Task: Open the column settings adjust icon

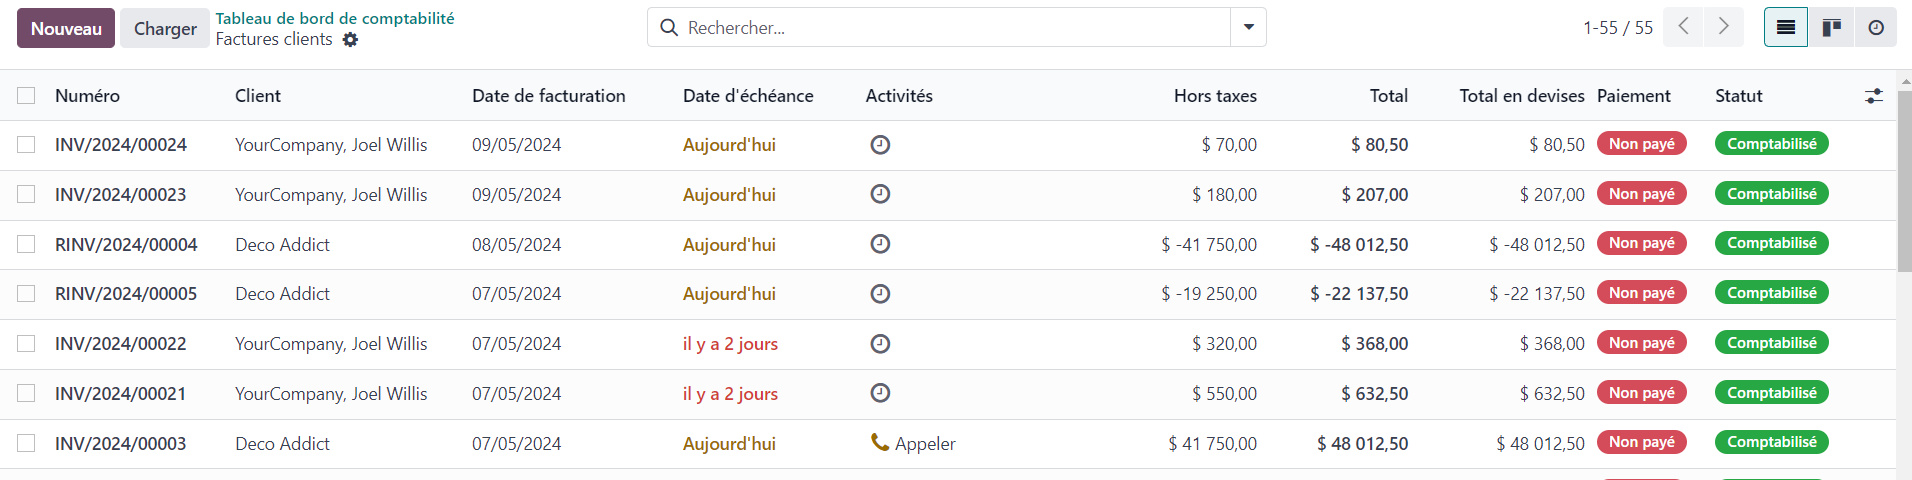Action: 1874,96
